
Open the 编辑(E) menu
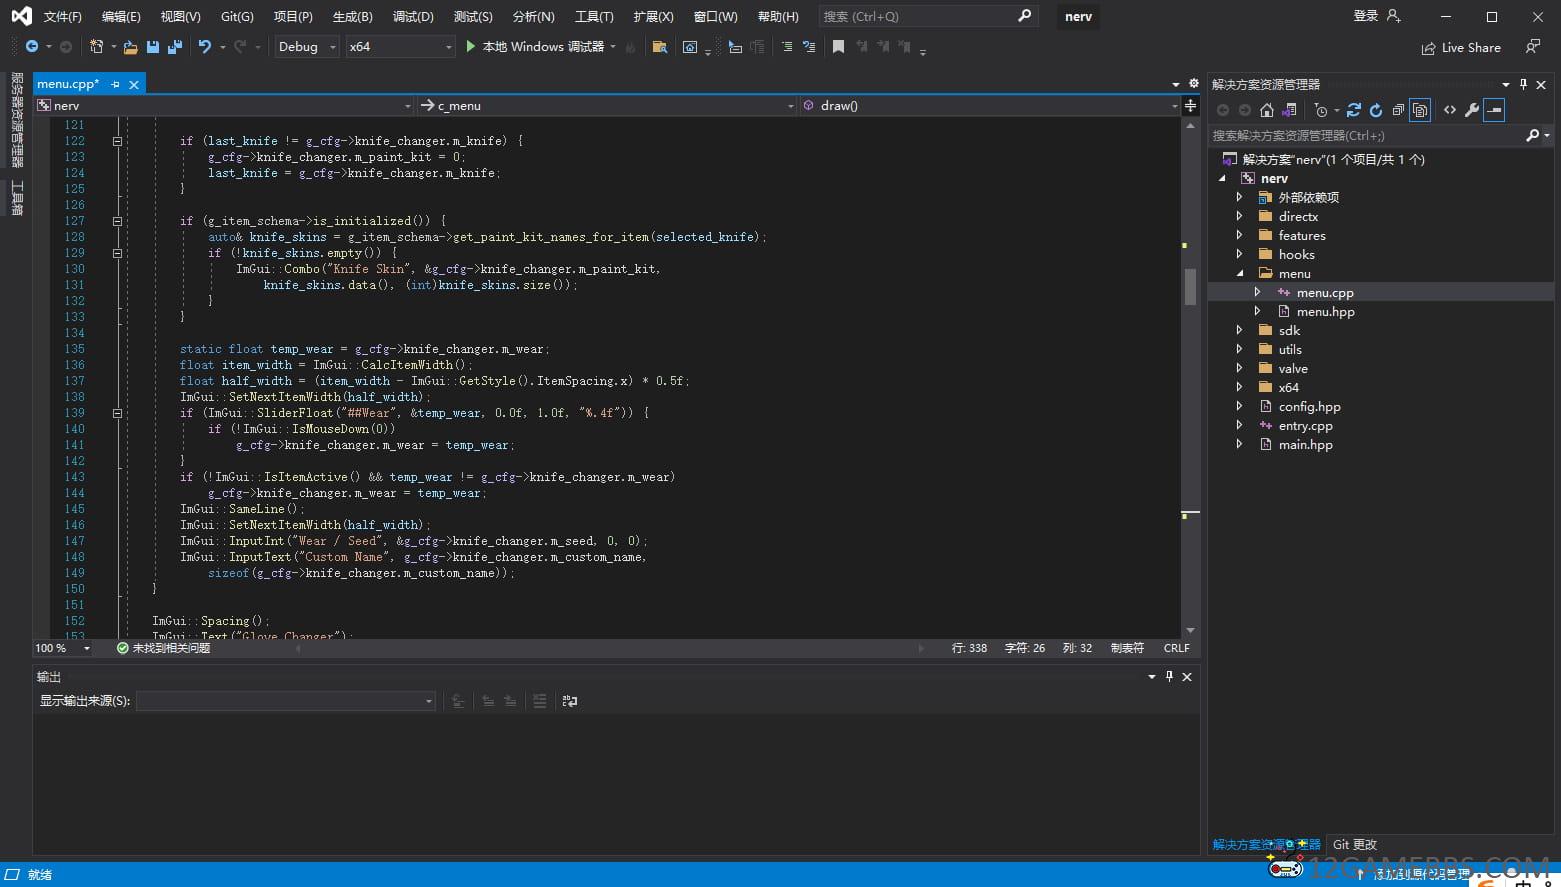pyautogui.click(x=121, y=17)
